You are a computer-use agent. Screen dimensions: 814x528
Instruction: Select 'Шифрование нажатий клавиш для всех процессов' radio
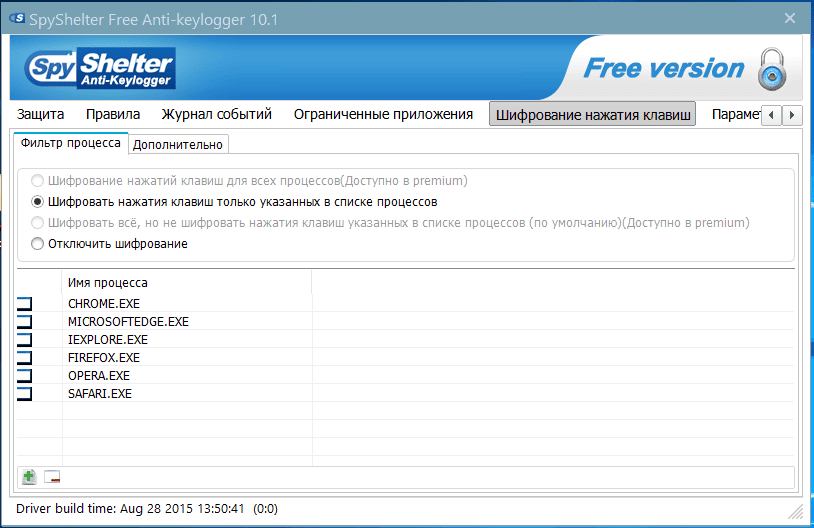[37, 181]
